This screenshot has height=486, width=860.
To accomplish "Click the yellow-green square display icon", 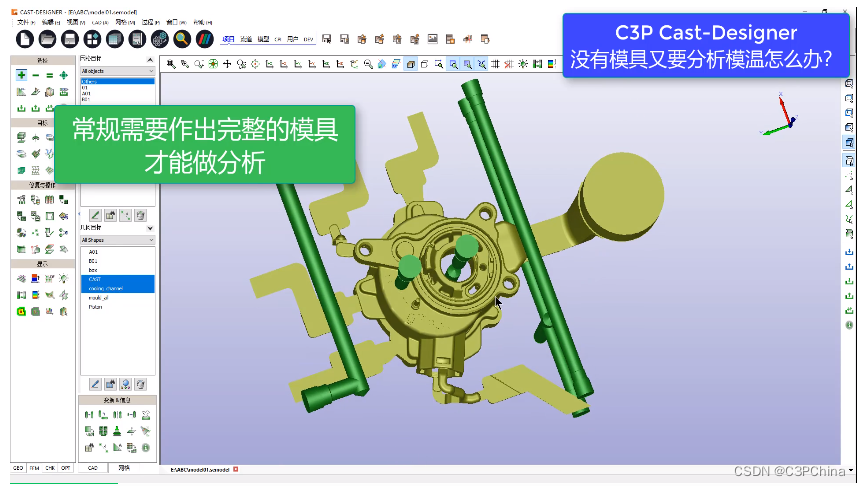I will pyautogui.click(x=21, y=312).
